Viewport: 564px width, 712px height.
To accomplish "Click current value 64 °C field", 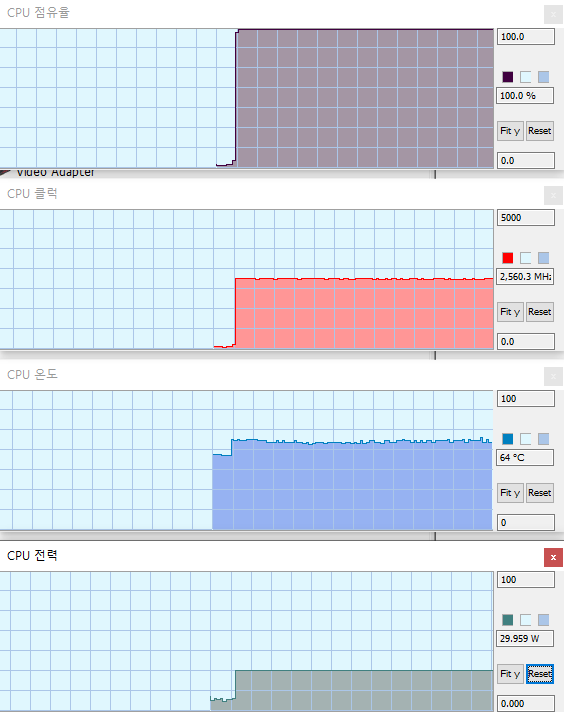I will click(x=525, y=458).
